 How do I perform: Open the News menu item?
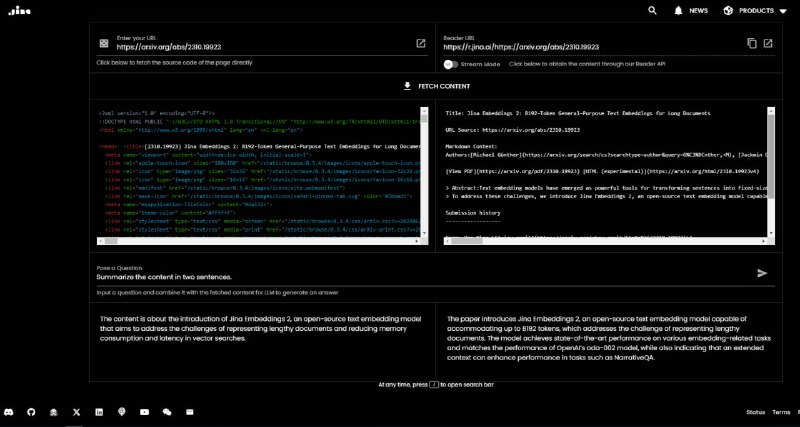(x=698, y=10)
